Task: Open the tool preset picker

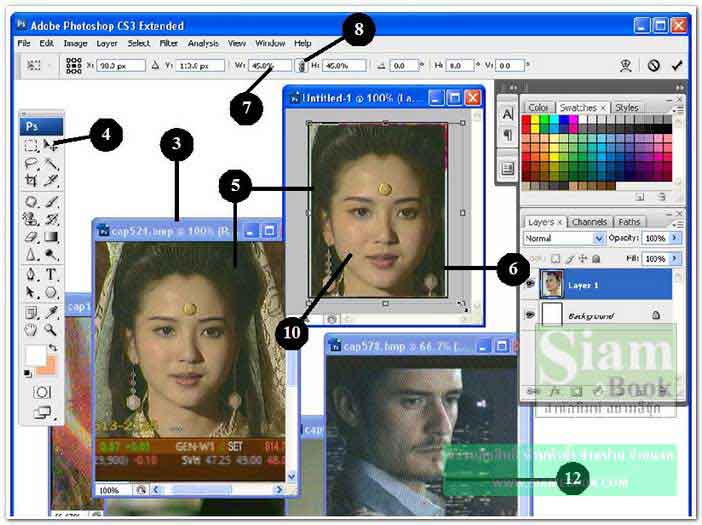Action: 38,66
